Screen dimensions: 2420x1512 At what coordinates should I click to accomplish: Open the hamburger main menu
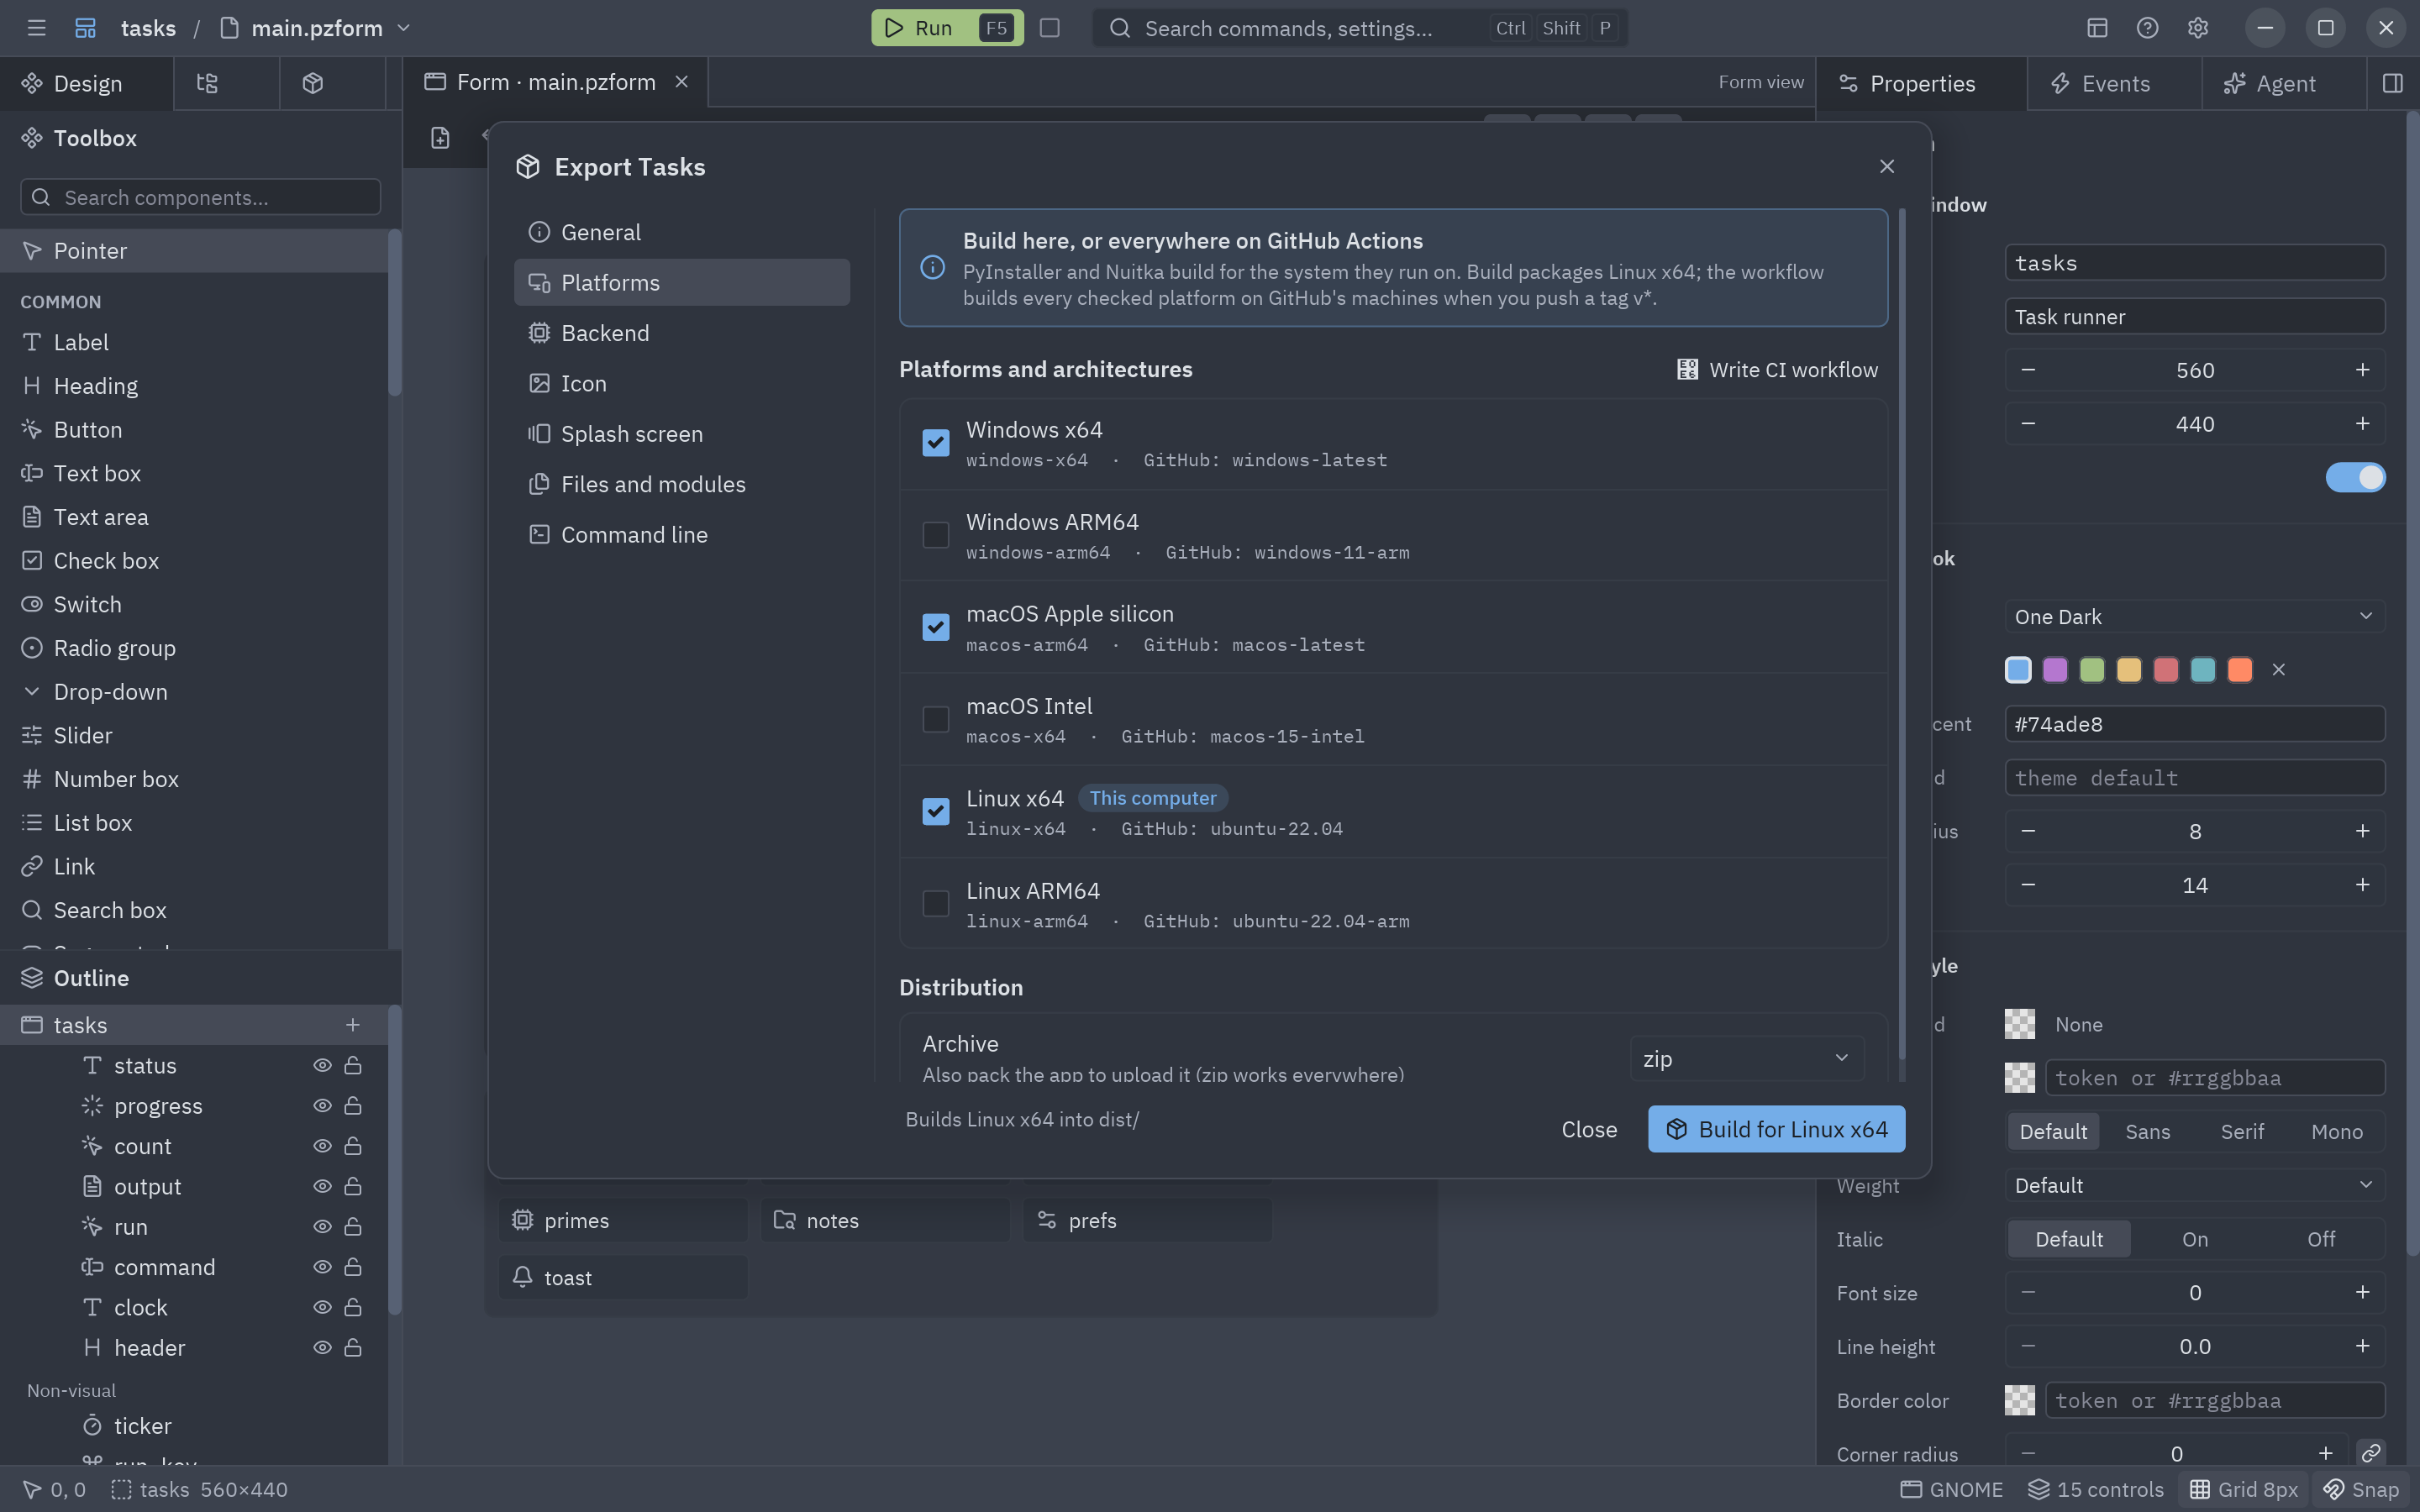[37, 28]
